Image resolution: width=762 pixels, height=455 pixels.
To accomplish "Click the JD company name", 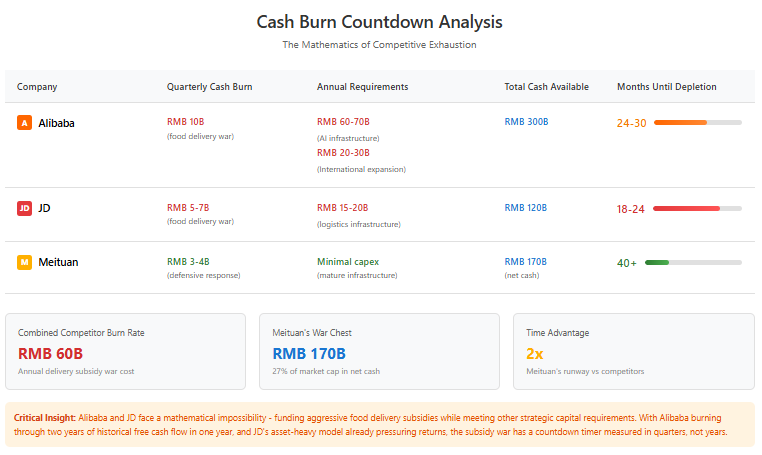I will [x=44, y=208].
